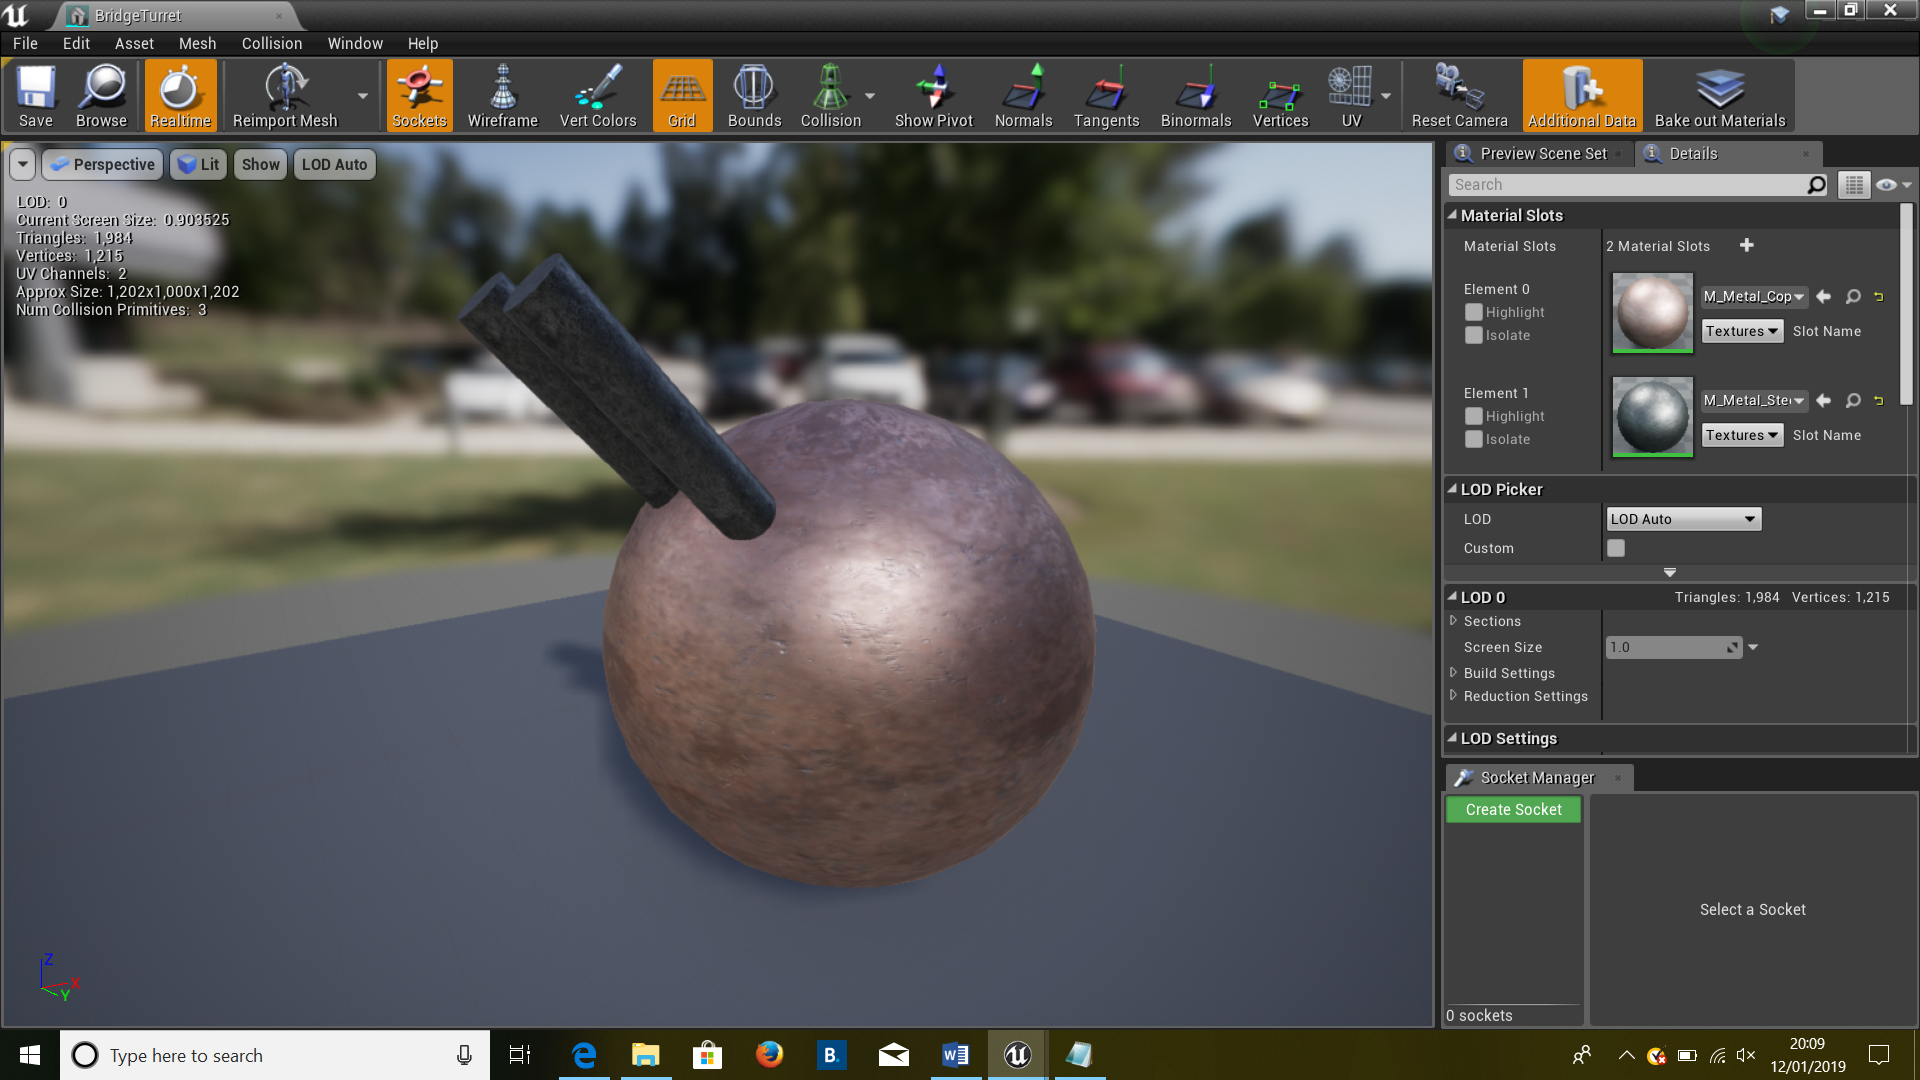
Task: Check the Custom LOD checkbox
Action: point(1616,548)
